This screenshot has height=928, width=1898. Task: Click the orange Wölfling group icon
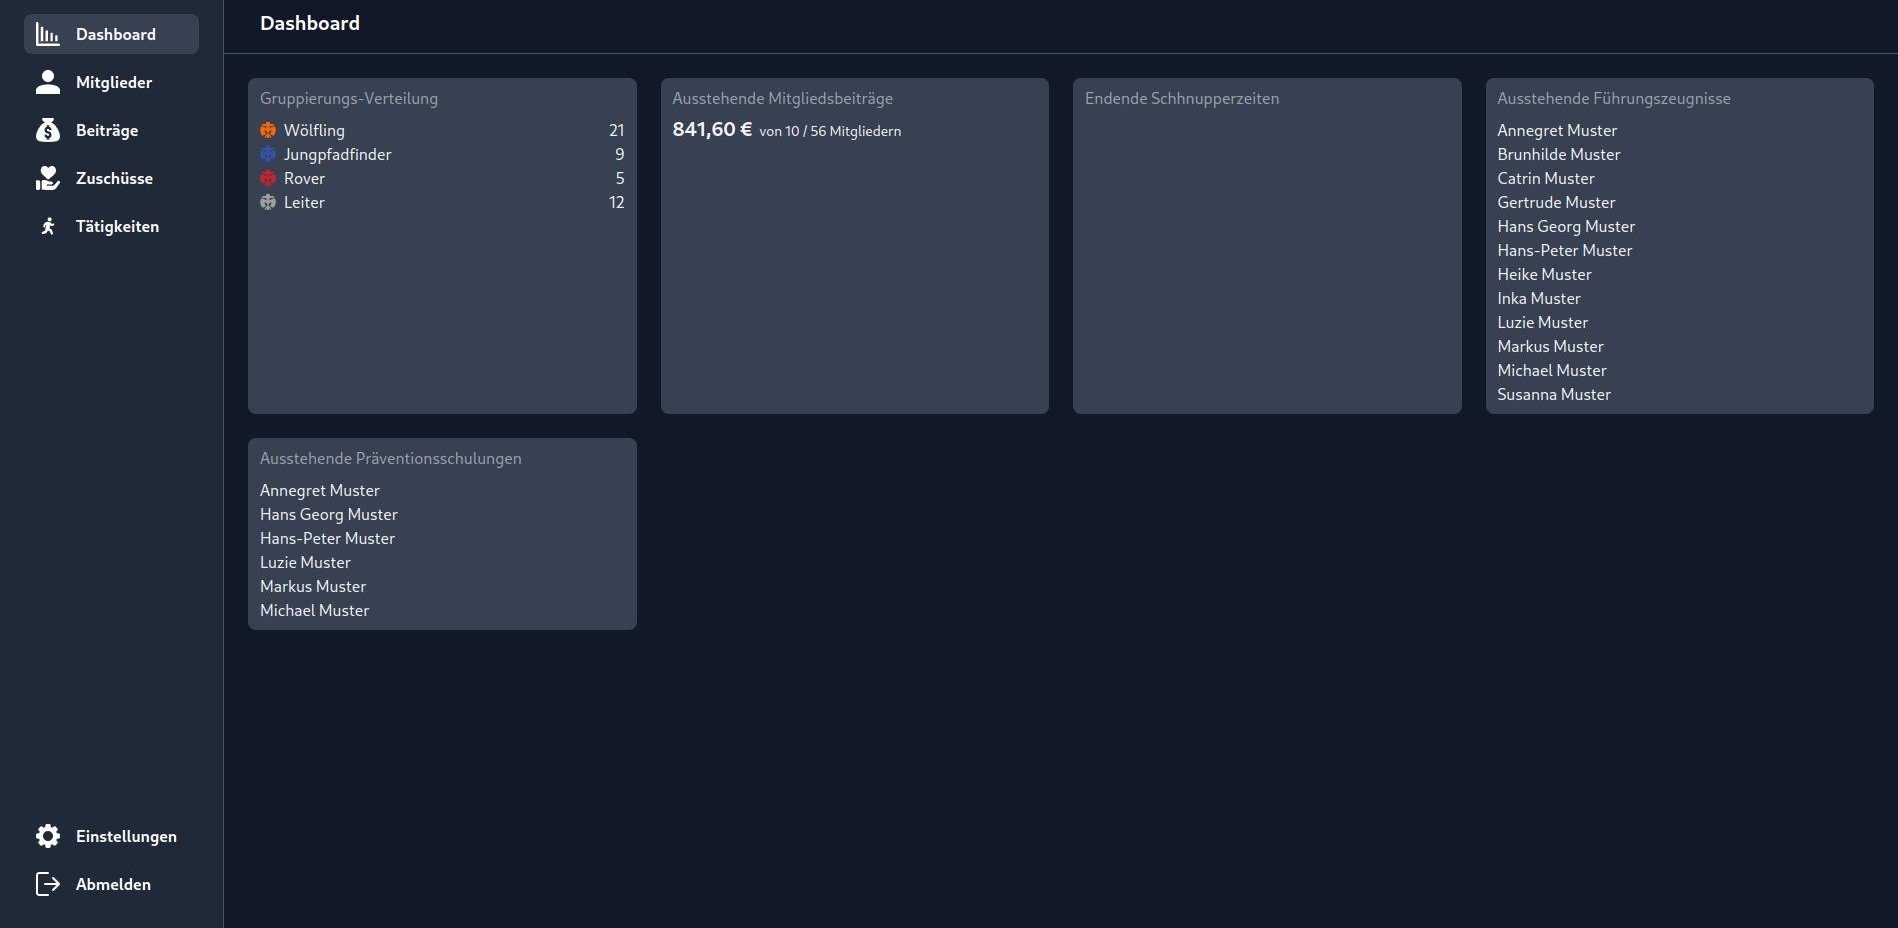268,130
